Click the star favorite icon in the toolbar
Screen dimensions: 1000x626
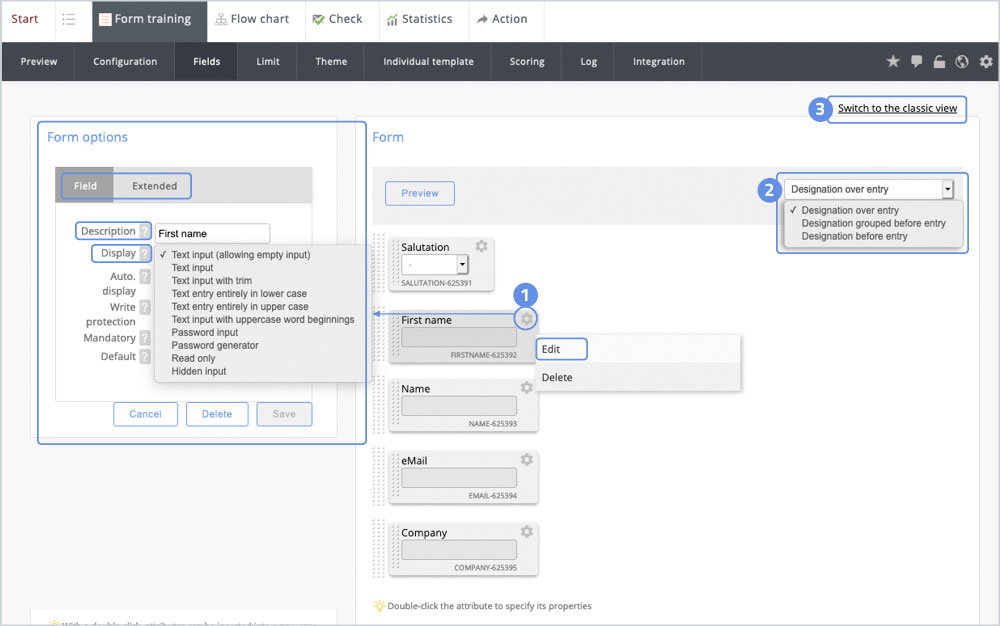pos(893,62)
